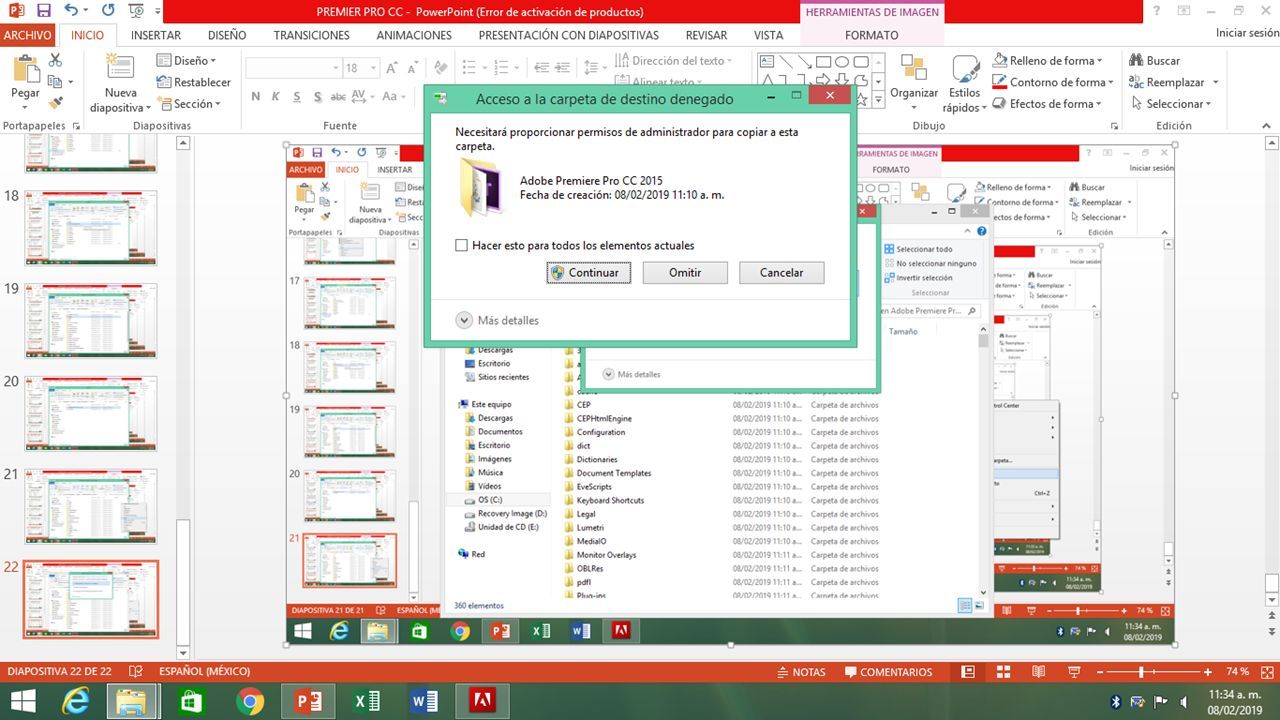Select slide 21 thumbnail

[x=91, y=506]
